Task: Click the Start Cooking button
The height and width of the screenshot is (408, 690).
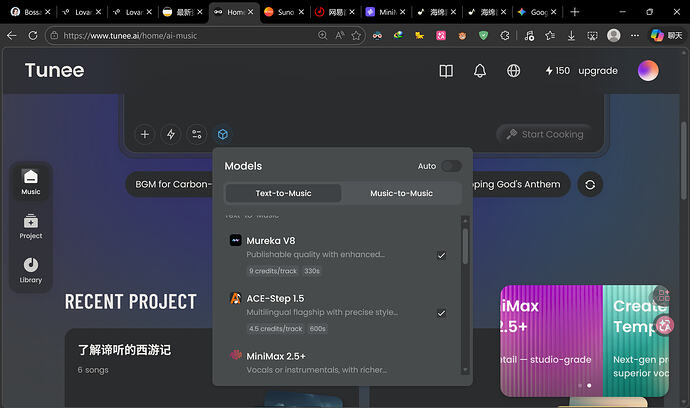Action: point(545,134)
